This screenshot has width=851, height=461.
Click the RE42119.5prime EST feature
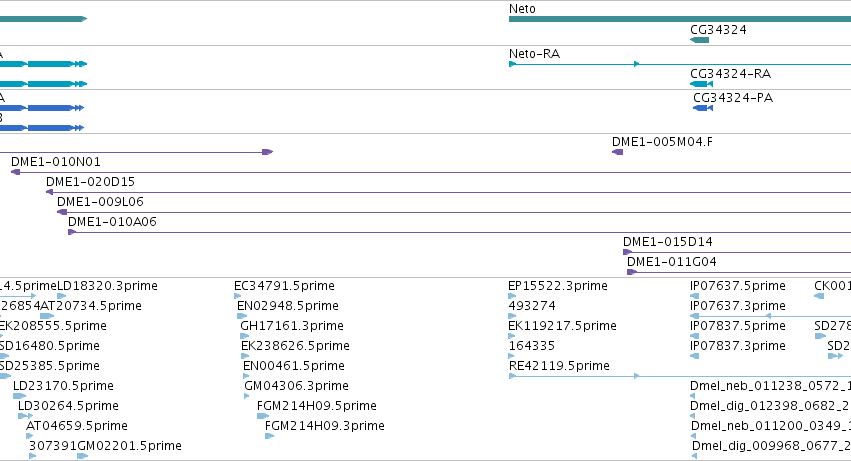pyautogui.click(x=574, y=376)
